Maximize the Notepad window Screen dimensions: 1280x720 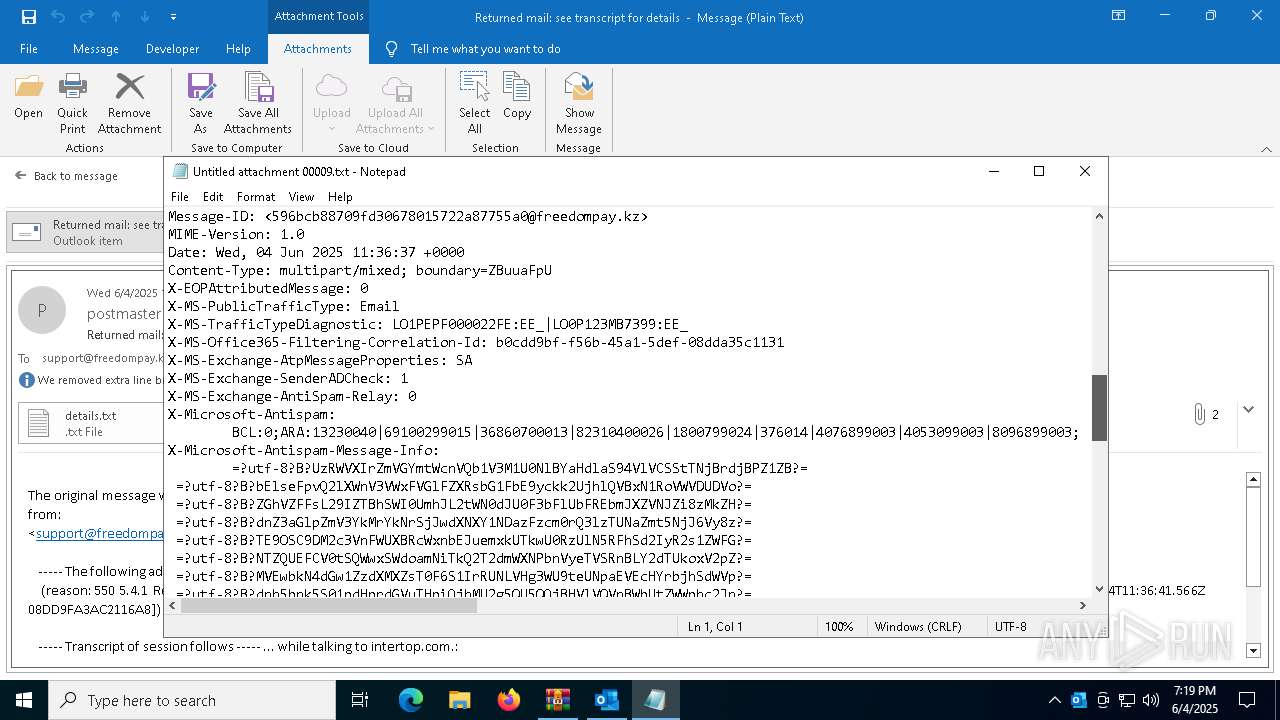pyautogui.click(x=1039, y=171)
